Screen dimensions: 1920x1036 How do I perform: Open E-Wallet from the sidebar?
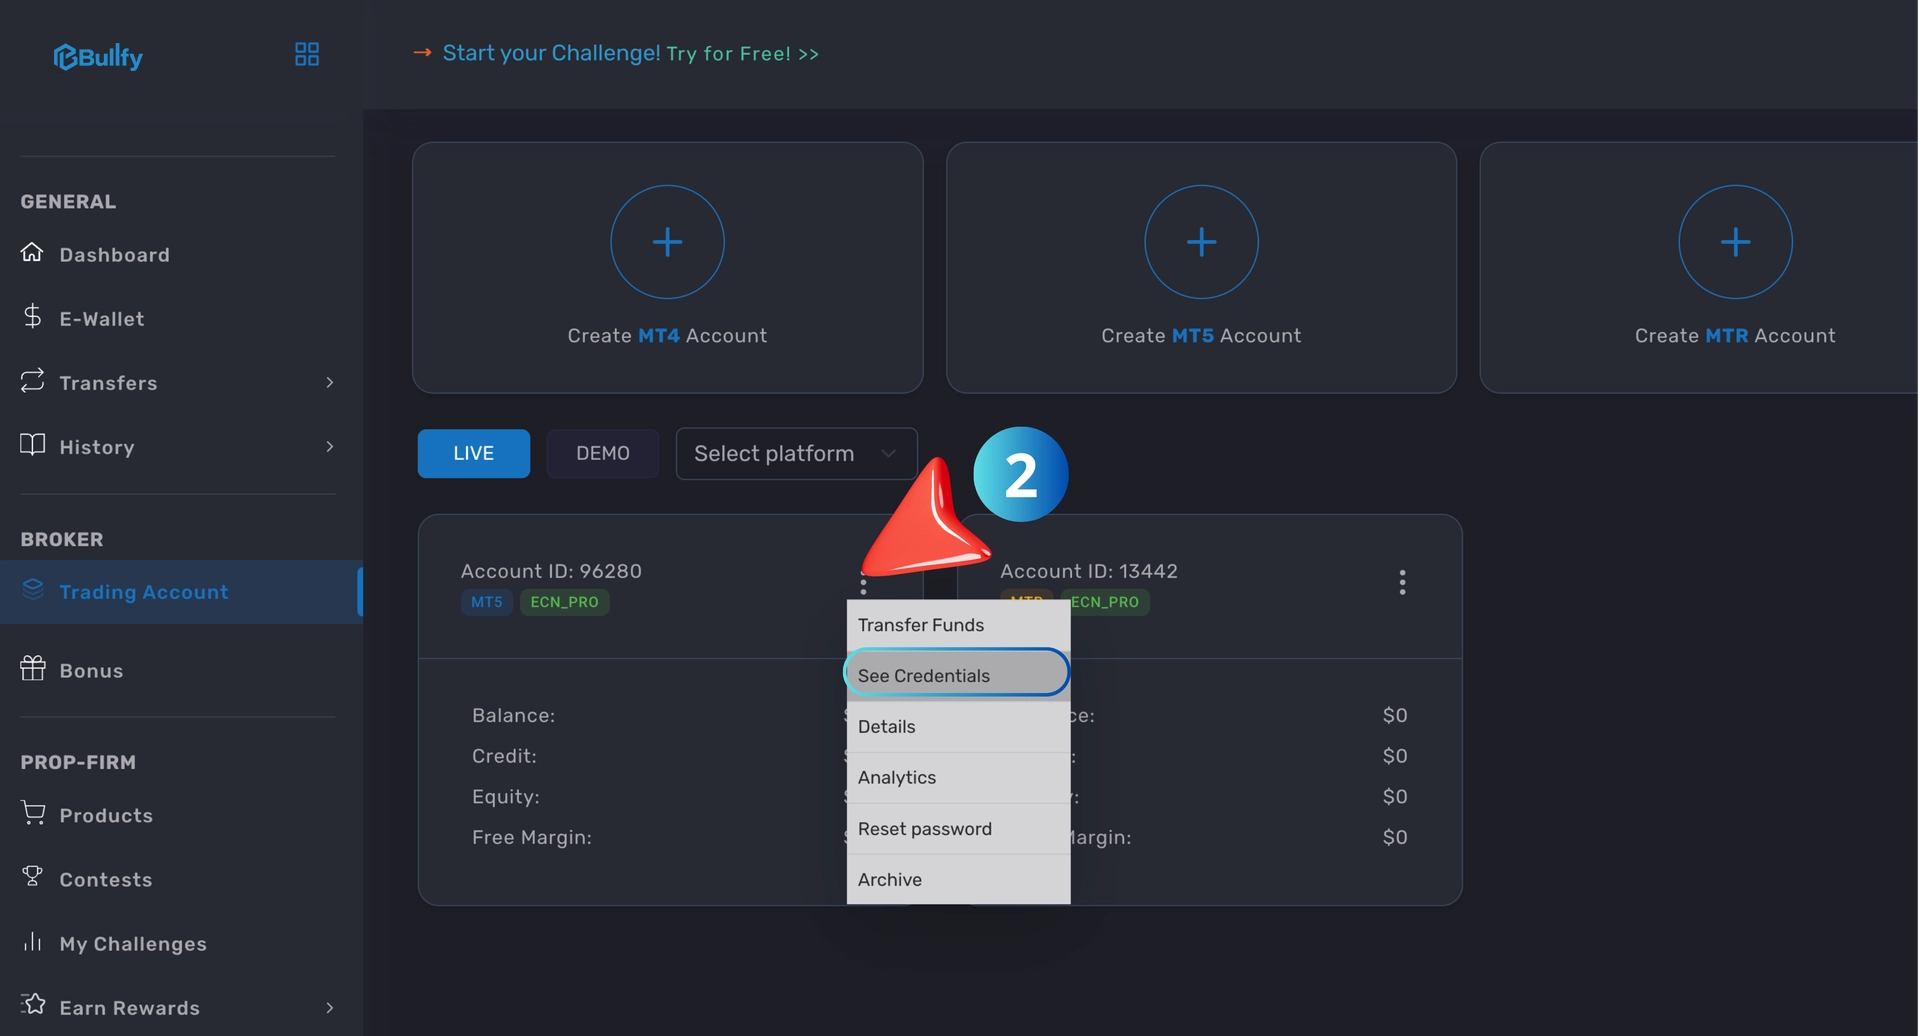point(101,319)
